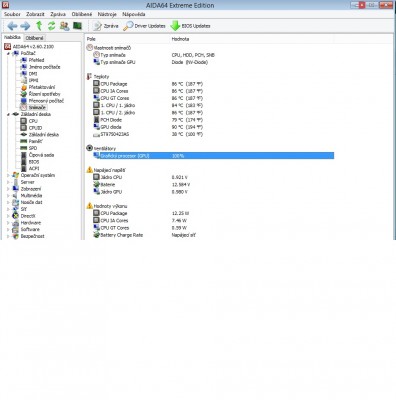Click the green up arrow toolbar icon
396x400 pixels.
click(39, 26)
